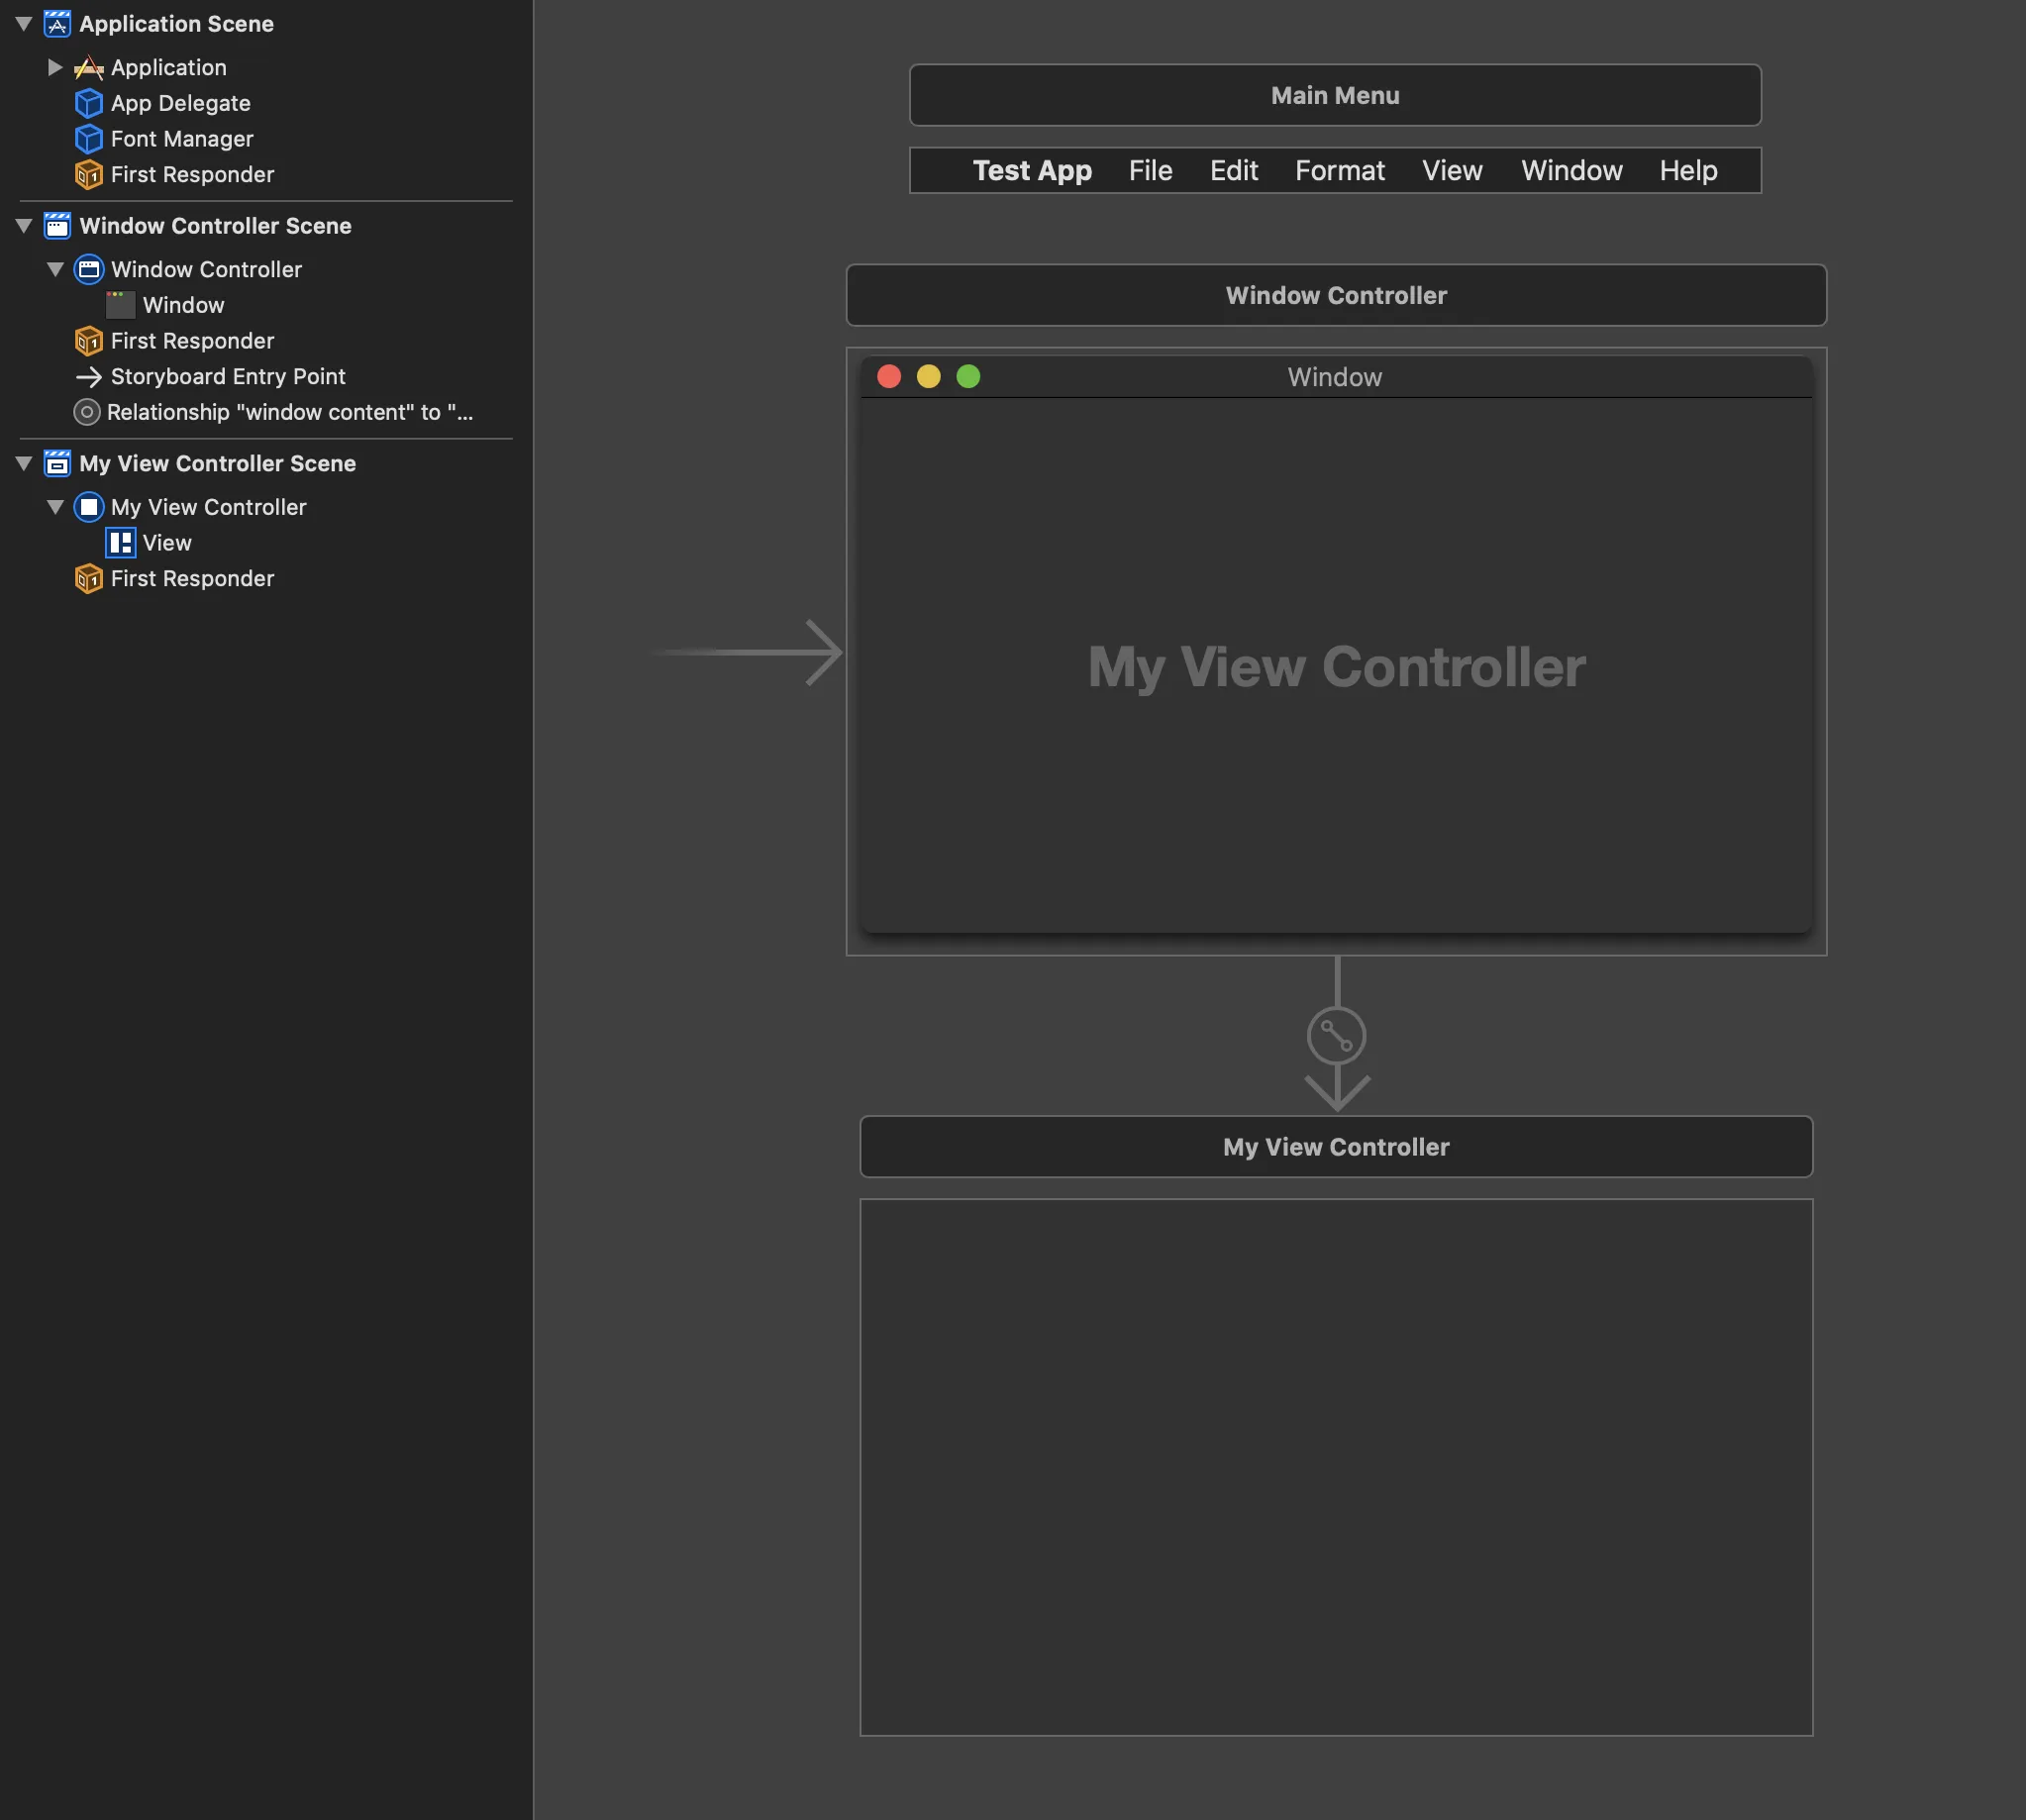Collapse the My View Controller Scene triangle
Screen dimensions: 2026x1820
pos(24,463)
